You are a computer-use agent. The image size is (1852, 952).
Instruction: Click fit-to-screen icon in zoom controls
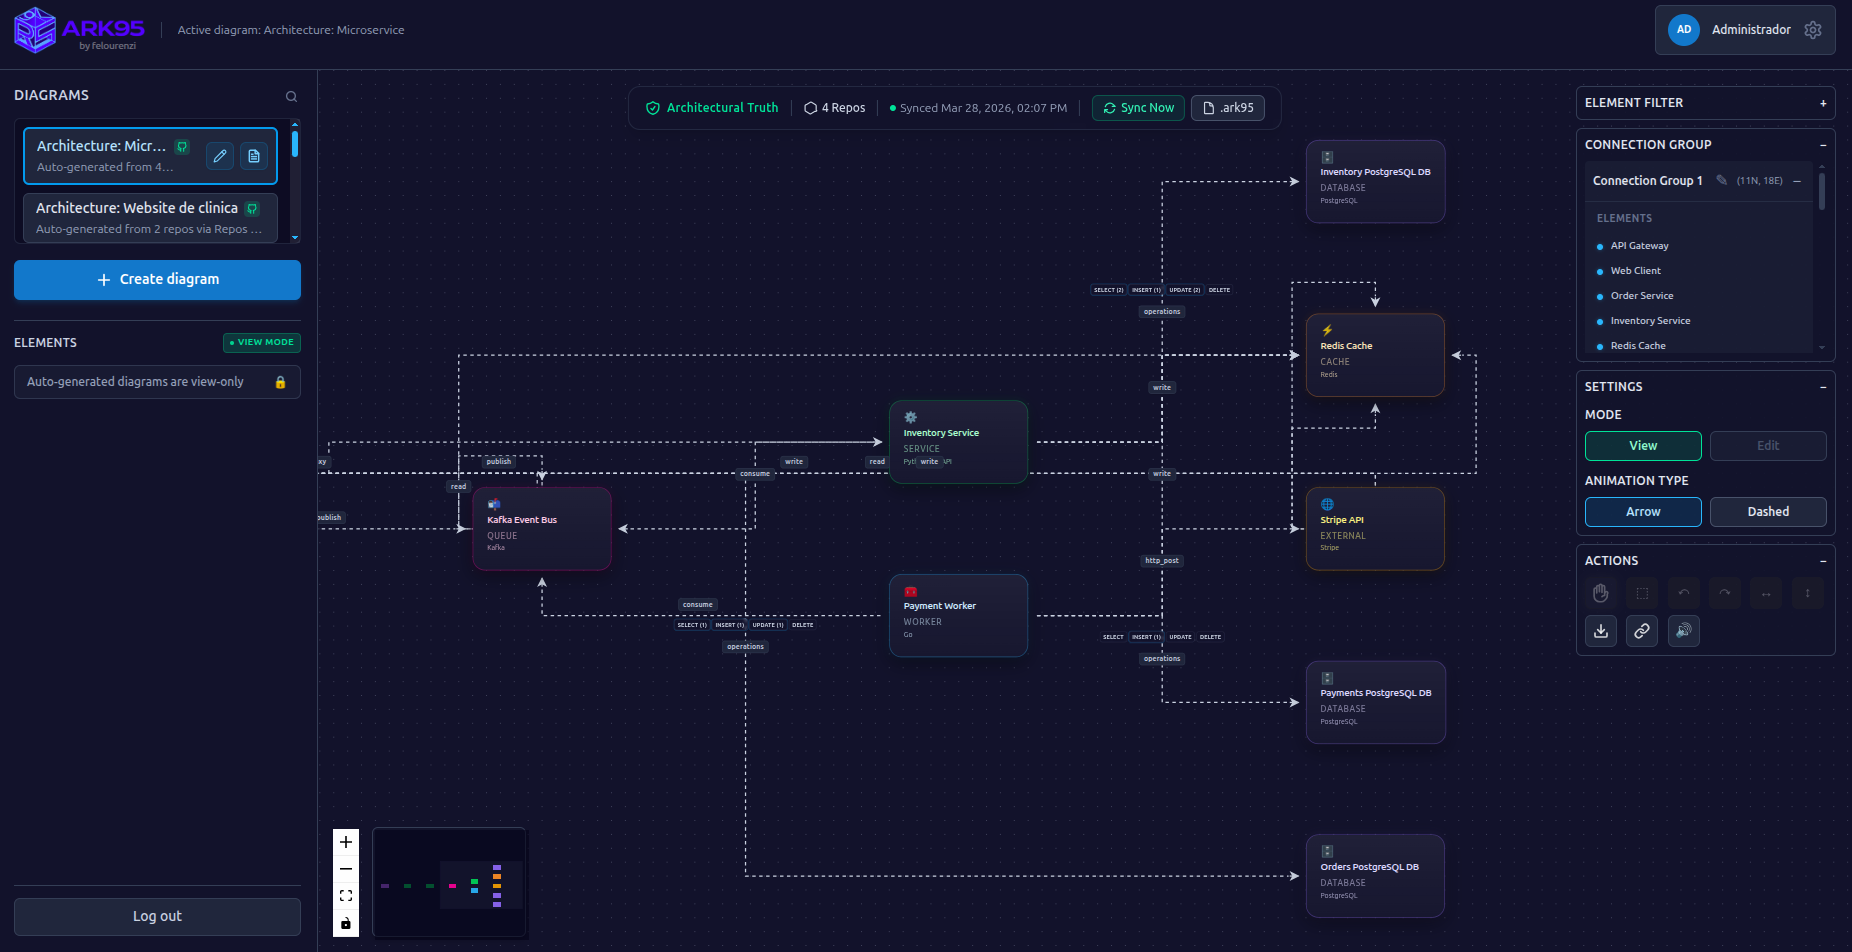tap(346, 895)
